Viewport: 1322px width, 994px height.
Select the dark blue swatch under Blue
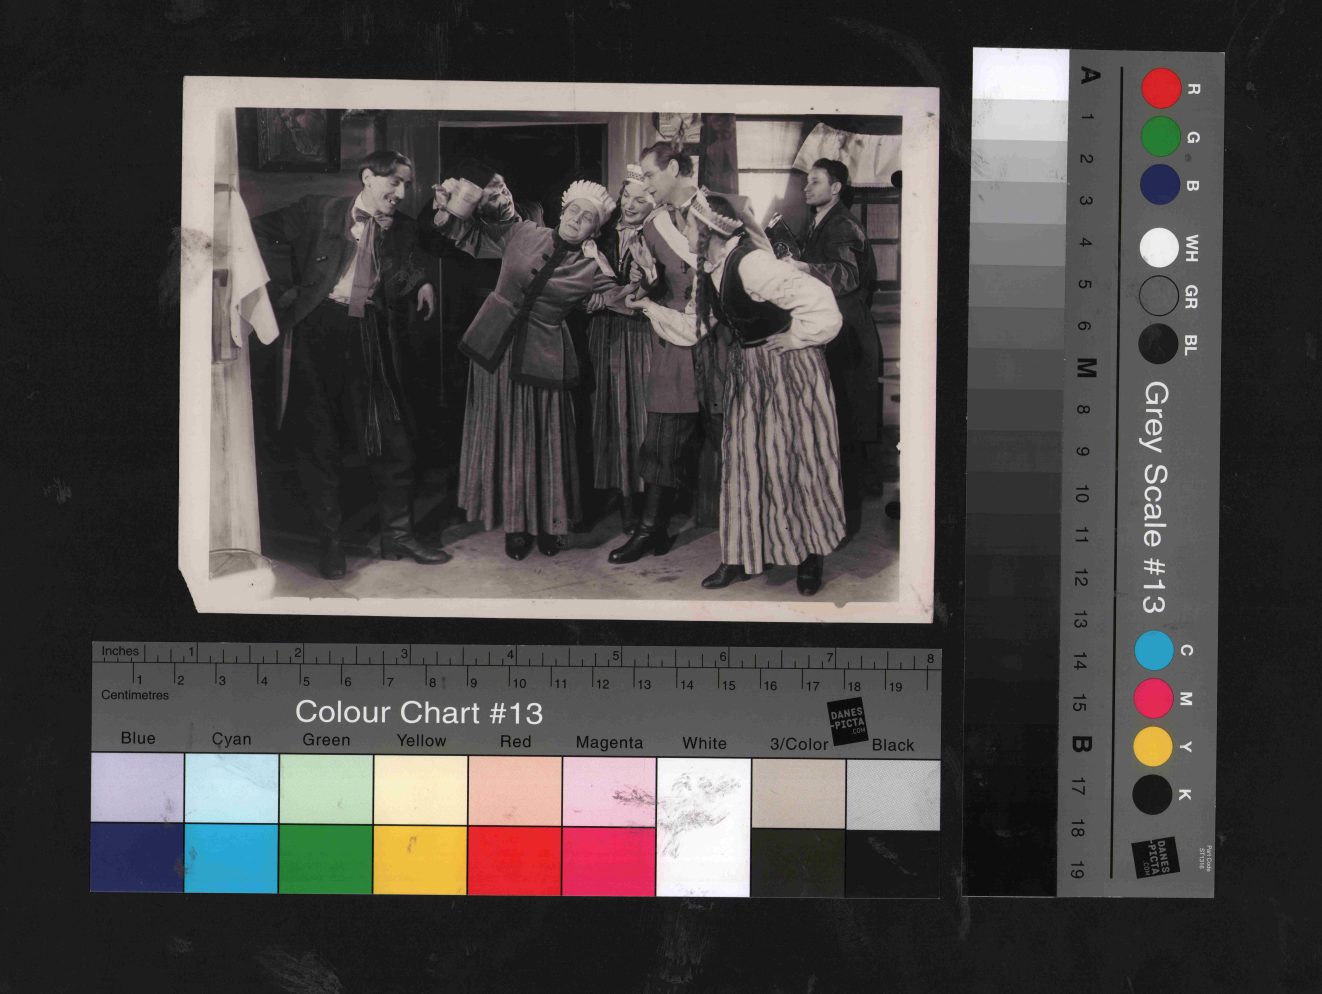(137, 857)
